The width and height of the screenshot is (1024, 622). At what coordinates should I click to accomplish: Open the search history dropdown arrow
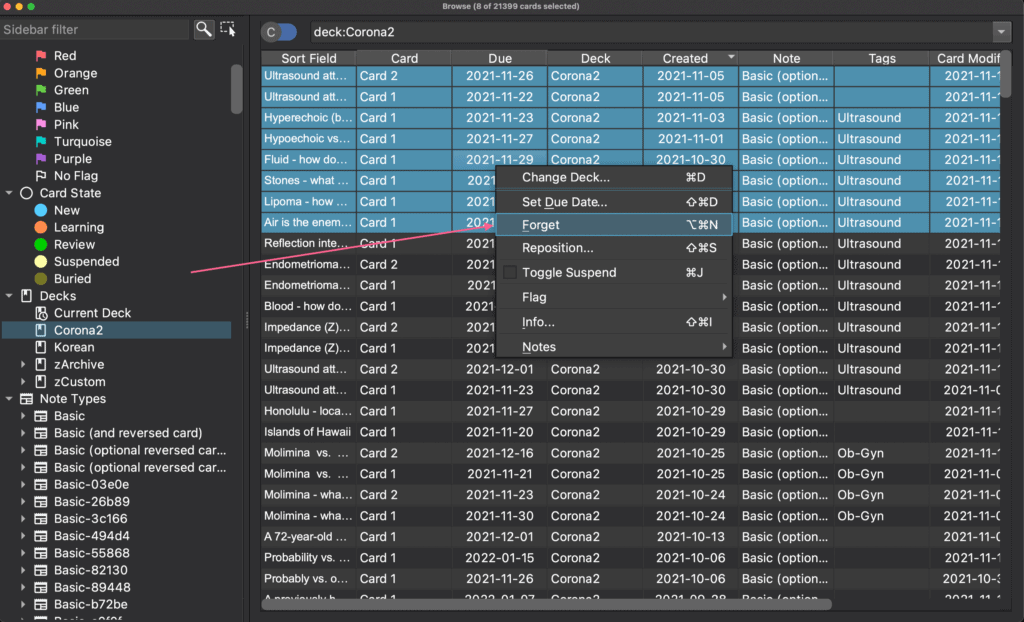point(1001,32)
